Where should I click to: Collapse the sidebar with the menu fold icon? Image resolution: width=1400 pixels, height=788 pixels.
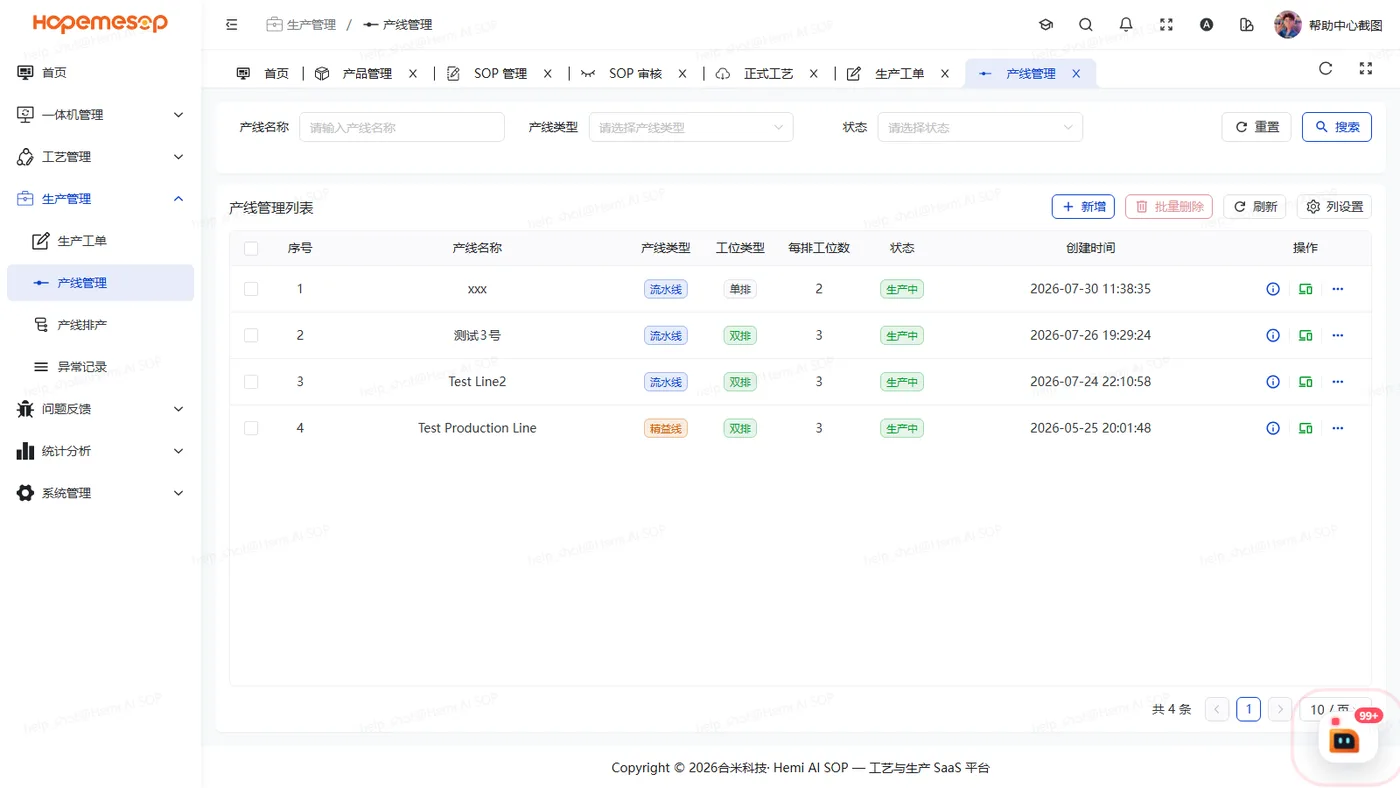(232, 25)
